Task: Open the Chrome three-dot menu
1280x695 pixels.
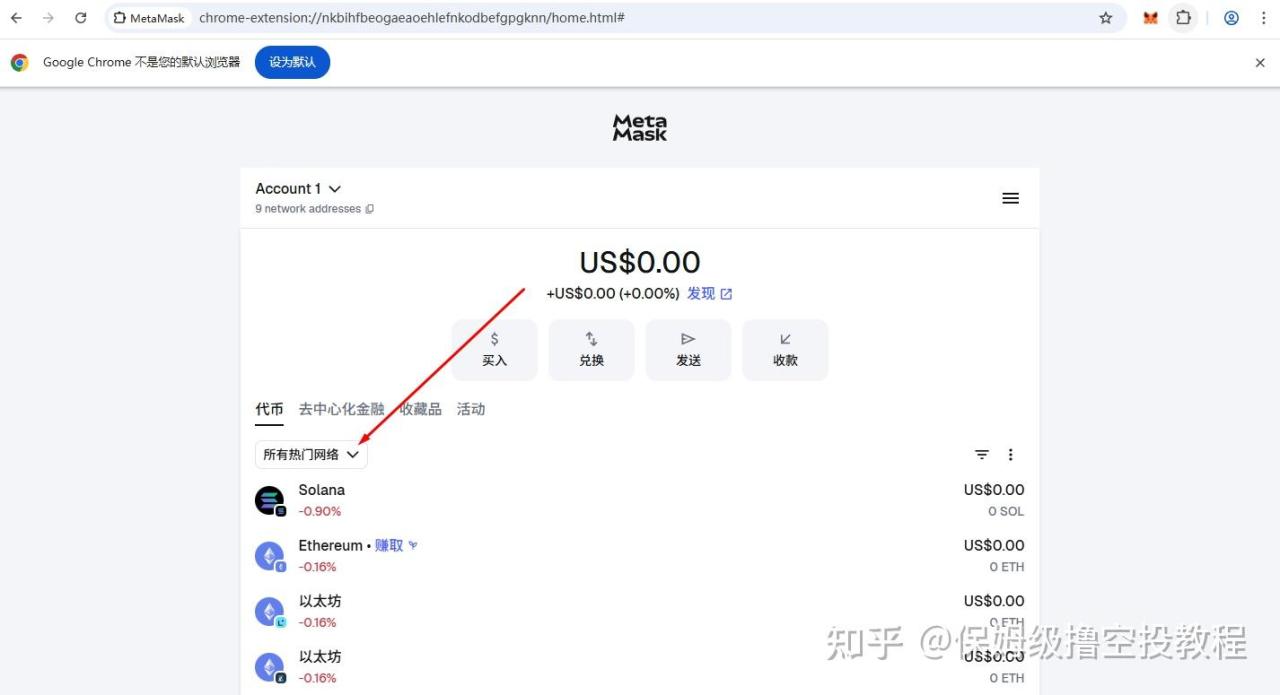Action: (1263, 18)
